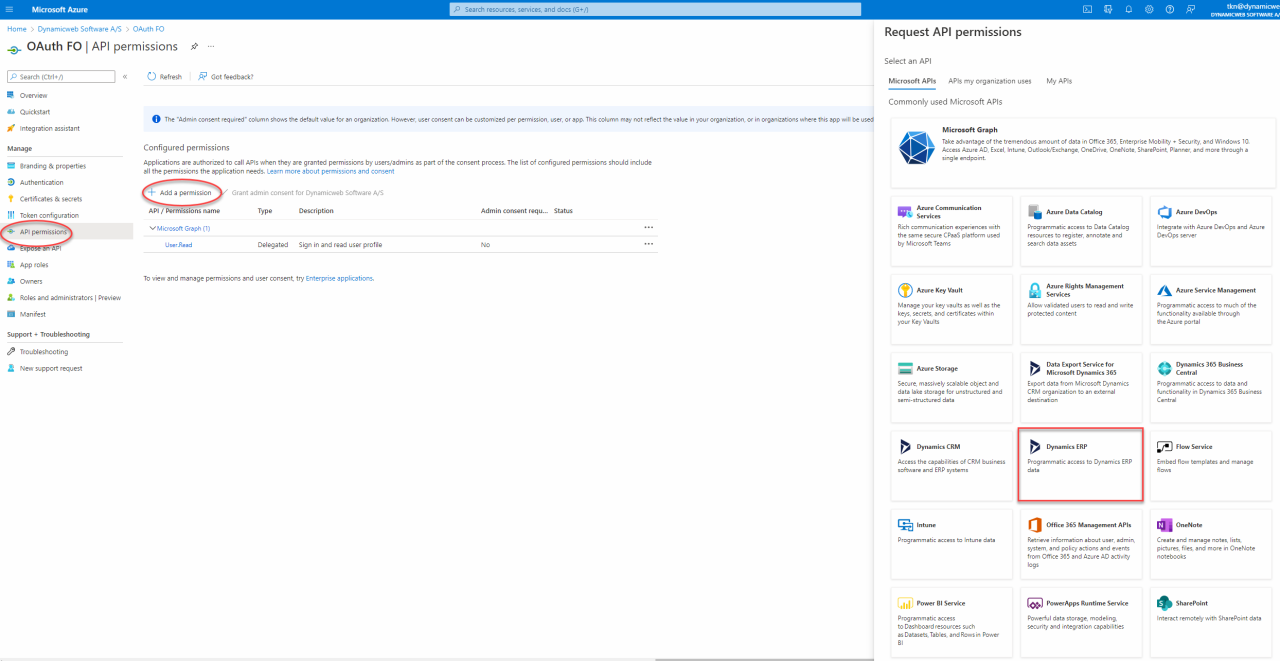The height and width of the screenshot is (661, 1280).
Task: Click the top Azure search resources field
Action: coord(655,9)
